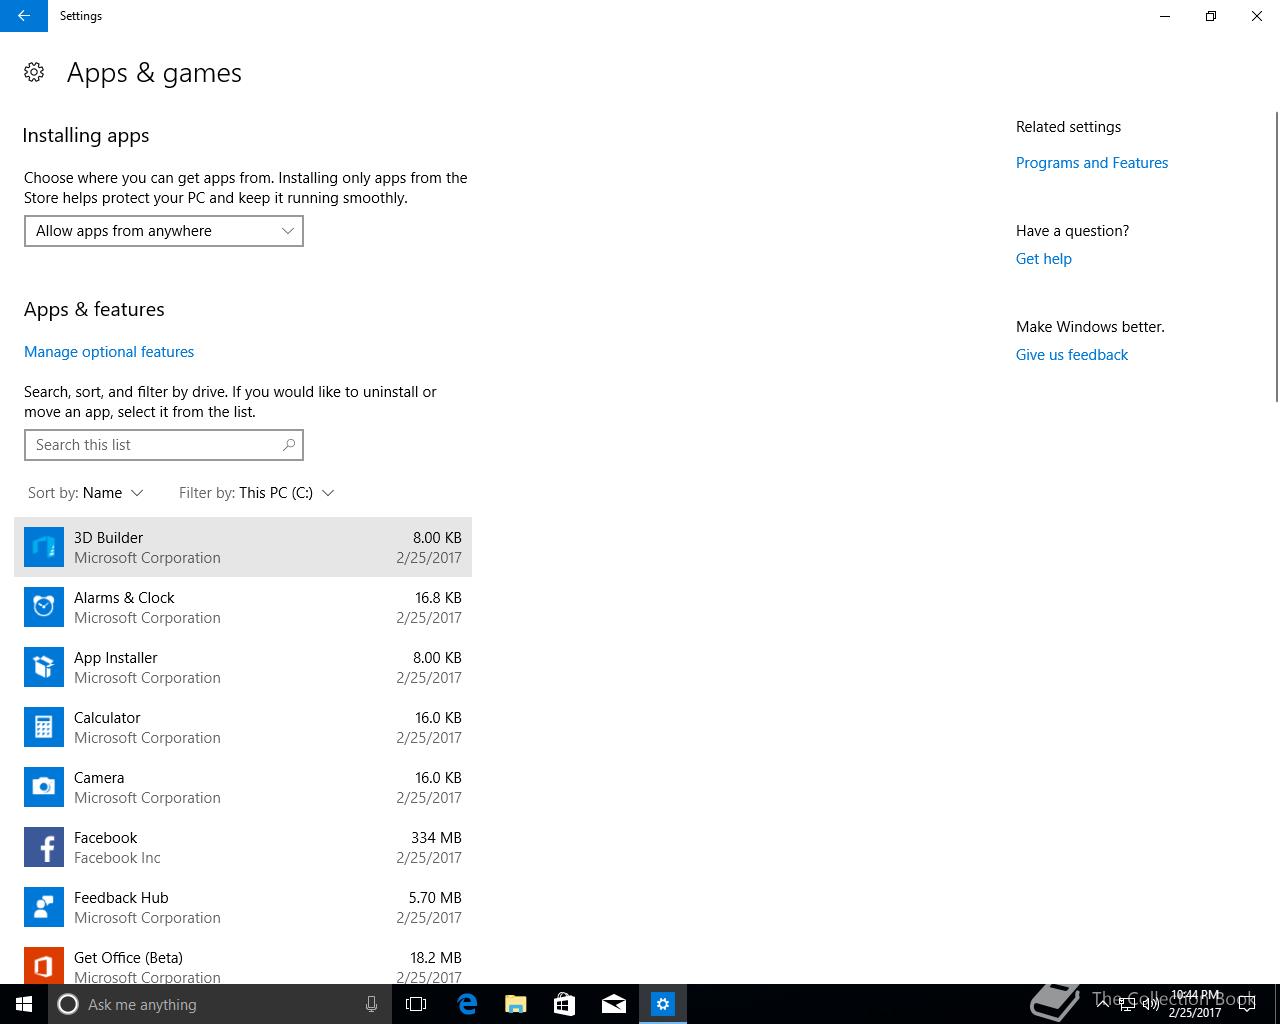Open the Mail app from the taskbar
Image resolution: width=1280 pixels, height=1024 pixels.
click(614, 1004)
